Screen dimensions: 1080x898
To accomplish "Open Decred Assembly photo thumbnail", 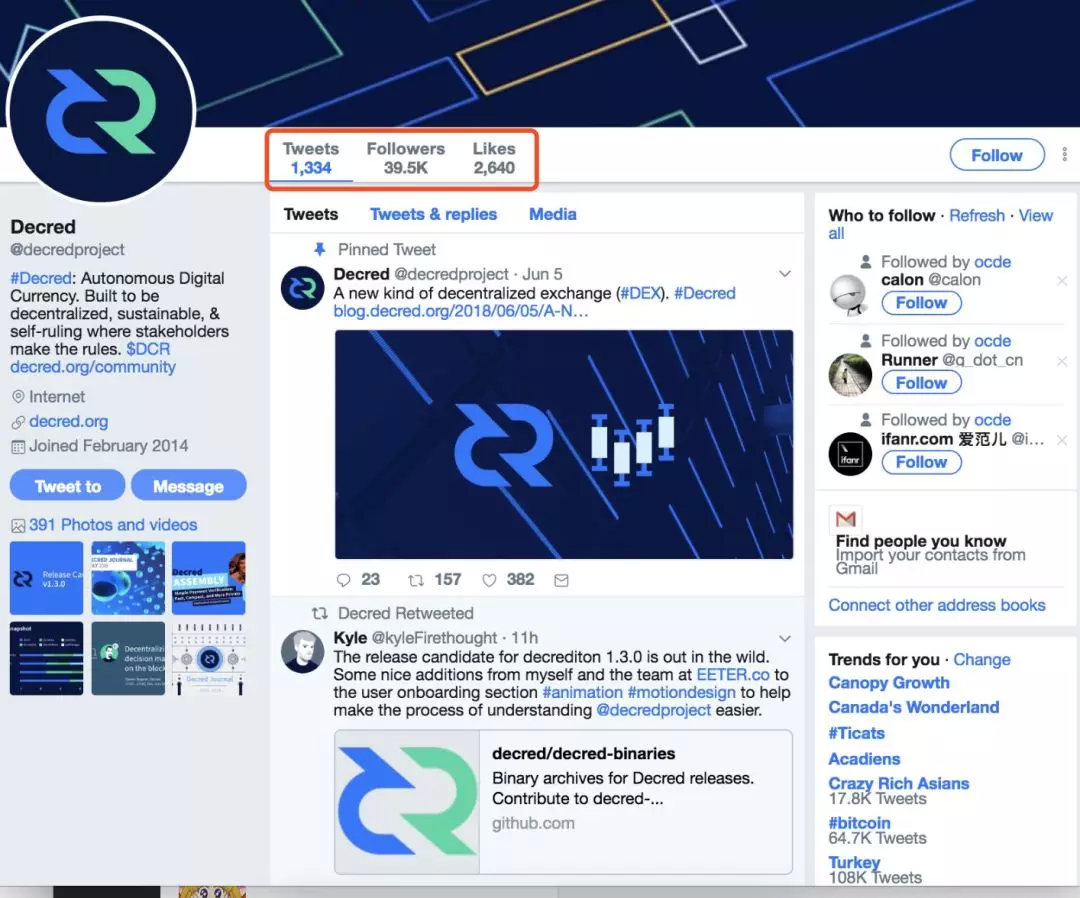I will point(209,578).
